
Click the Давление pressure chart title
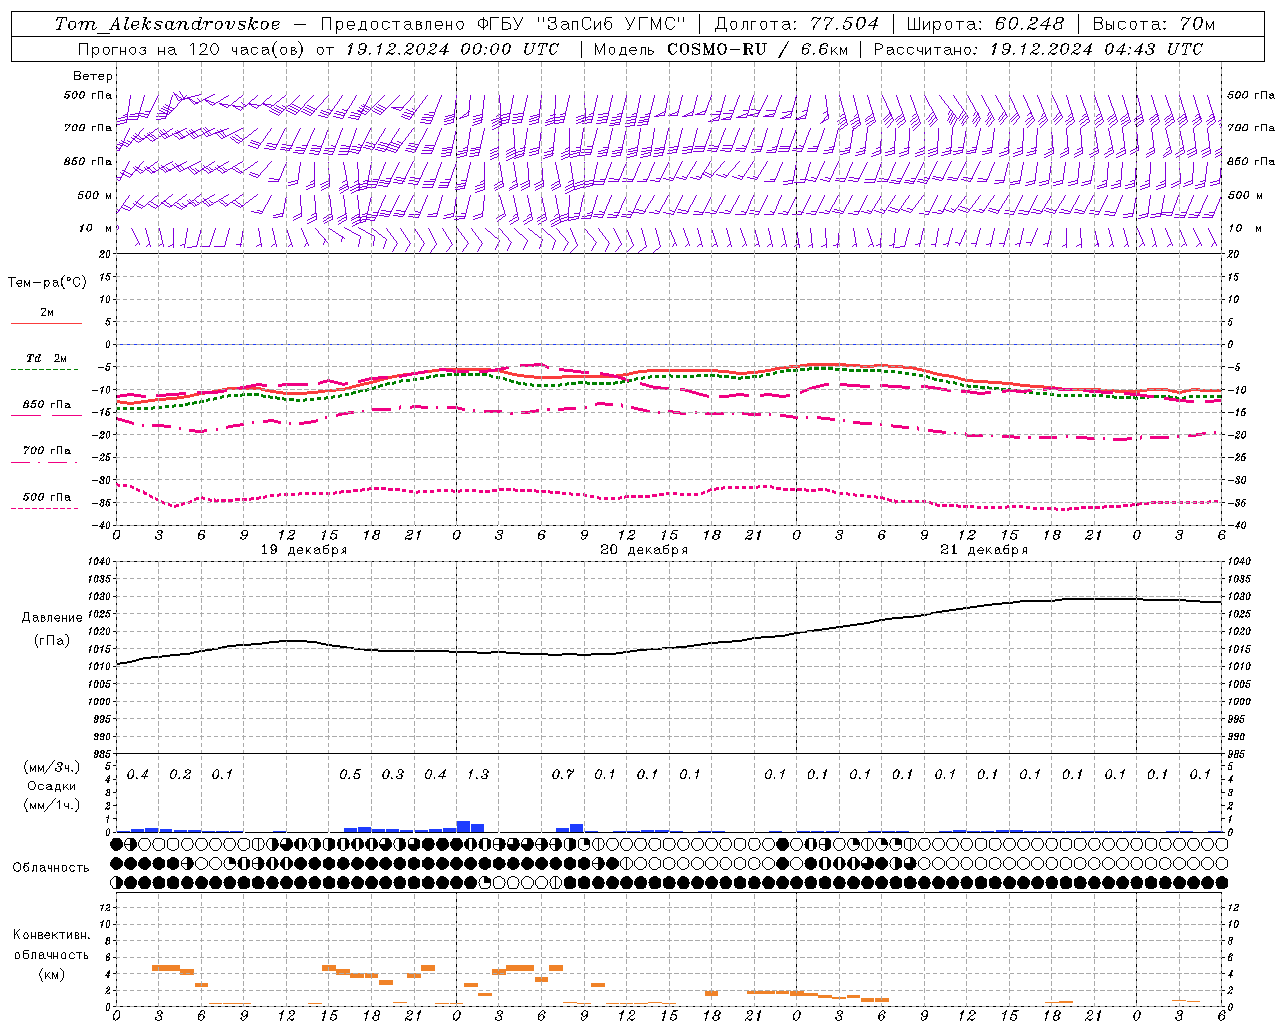(x=52, y=618)
